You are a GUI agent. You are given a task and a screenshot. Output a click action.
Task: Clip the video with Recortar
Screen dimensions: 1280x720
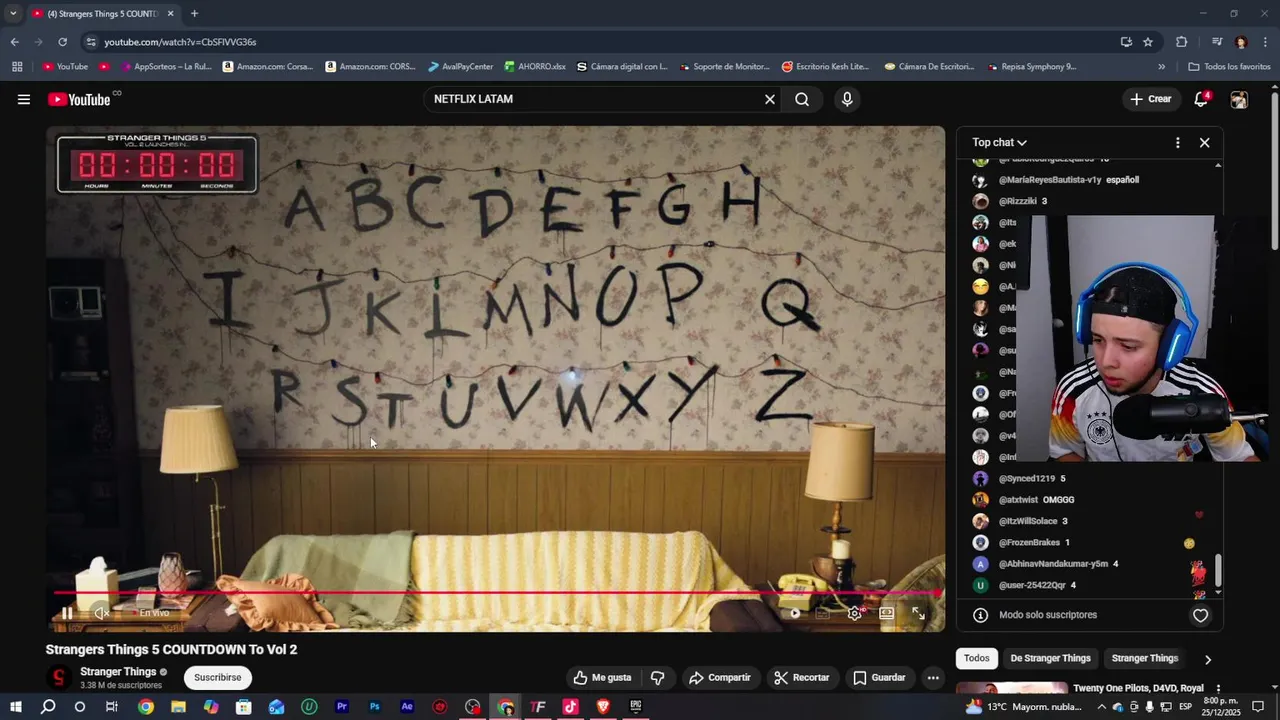point(802,677)
